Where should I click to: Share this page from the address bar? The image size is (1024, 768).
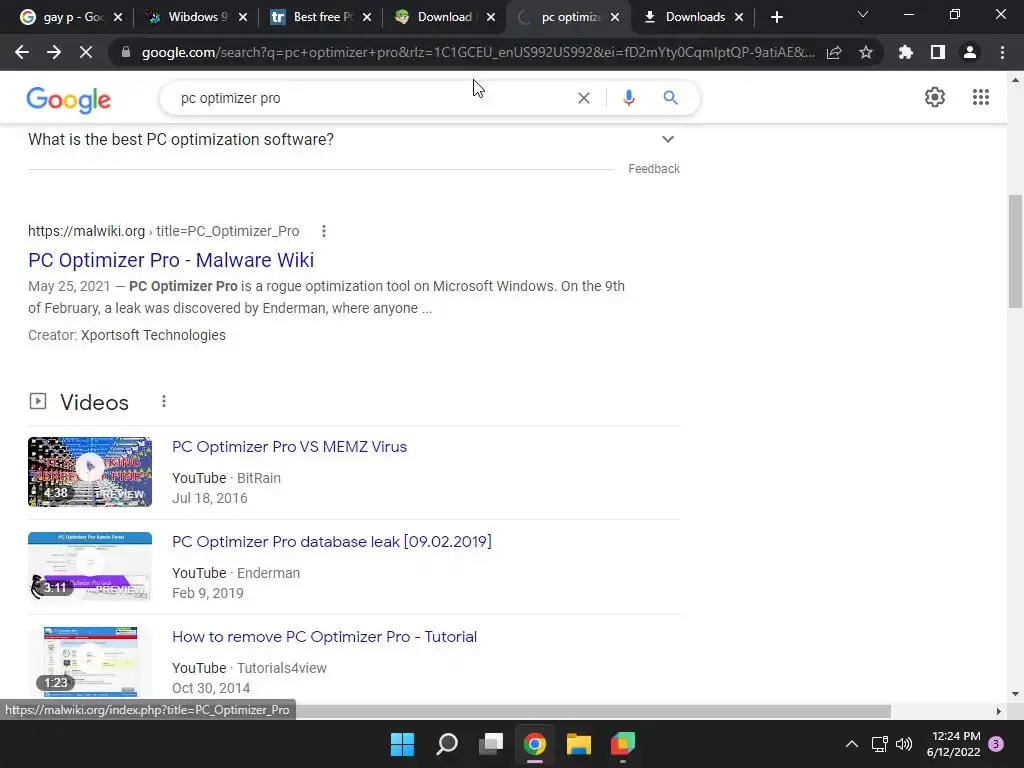(834, 52)
